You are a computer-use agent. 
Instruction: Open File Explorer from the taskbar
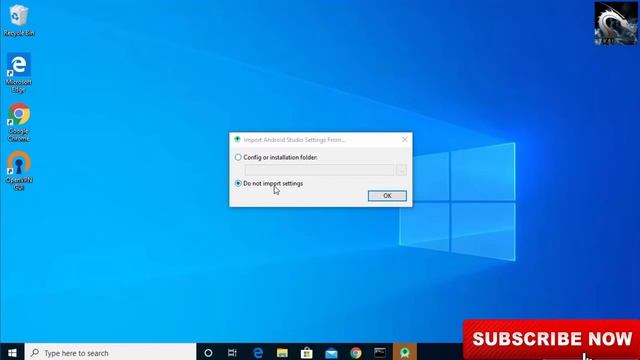pos(282,353)
